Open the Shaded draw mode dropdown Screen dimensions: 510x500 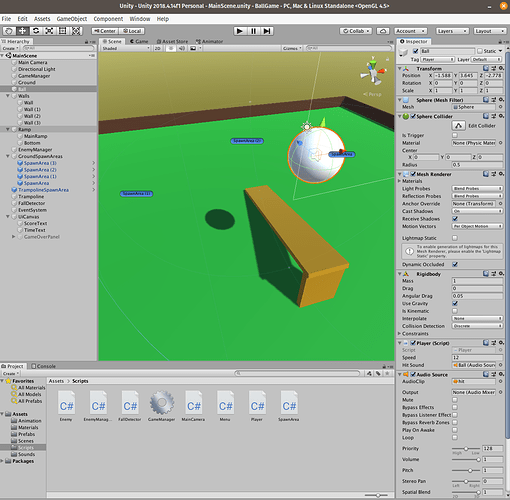(126, 48)
